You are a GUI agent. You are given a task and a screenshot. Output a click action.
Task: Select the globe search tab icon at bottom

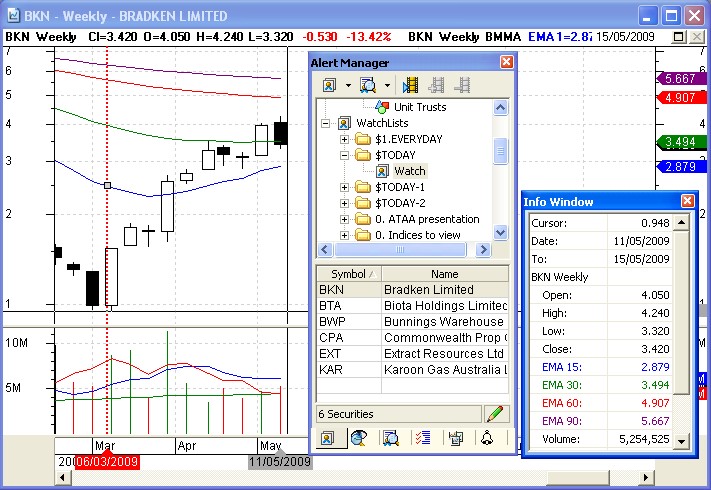pos(359,438)
